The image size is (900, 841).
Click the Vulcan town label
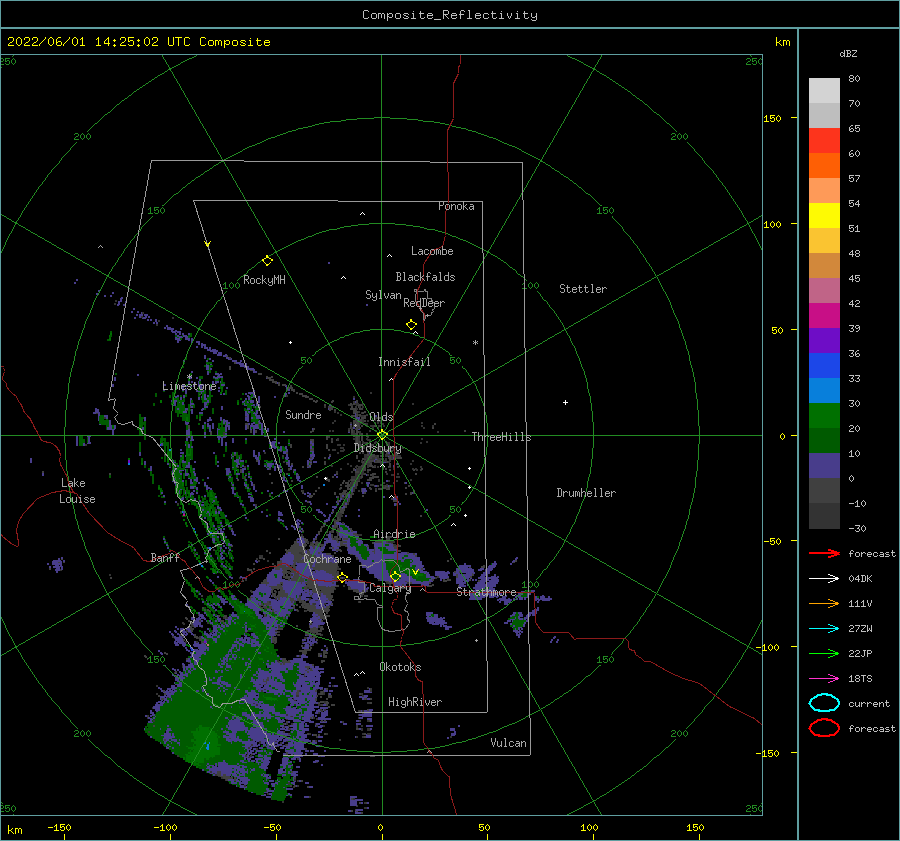coord(508,743)
